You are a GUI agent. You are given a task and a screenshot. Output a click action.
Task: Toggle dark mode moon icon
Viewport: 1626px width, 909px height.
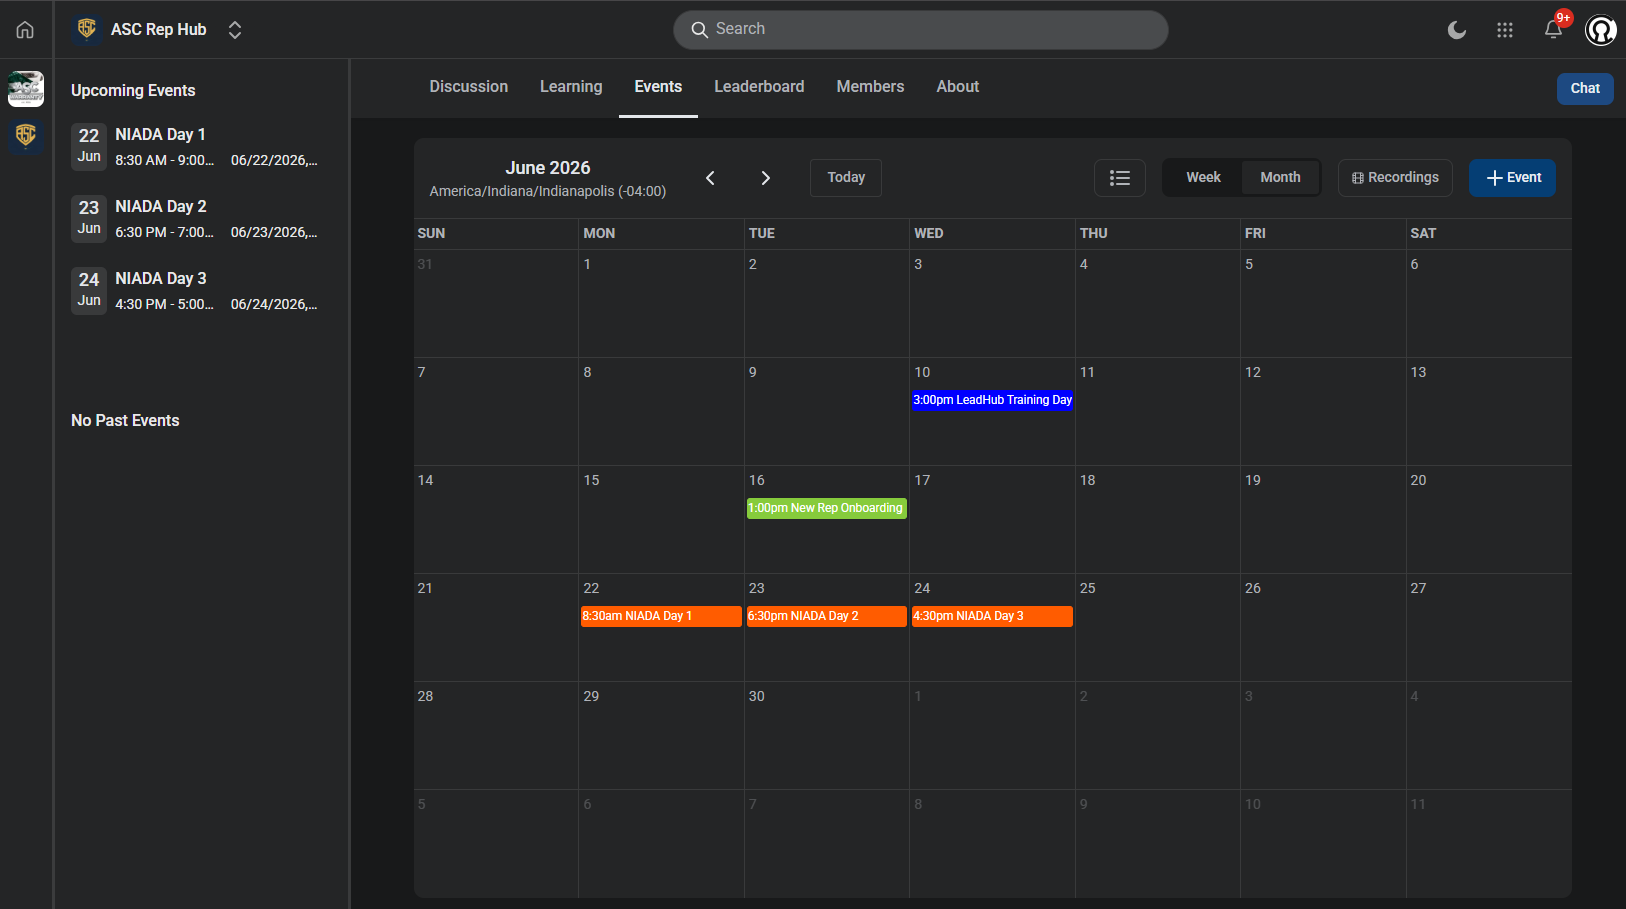[x=1457, y=30]
